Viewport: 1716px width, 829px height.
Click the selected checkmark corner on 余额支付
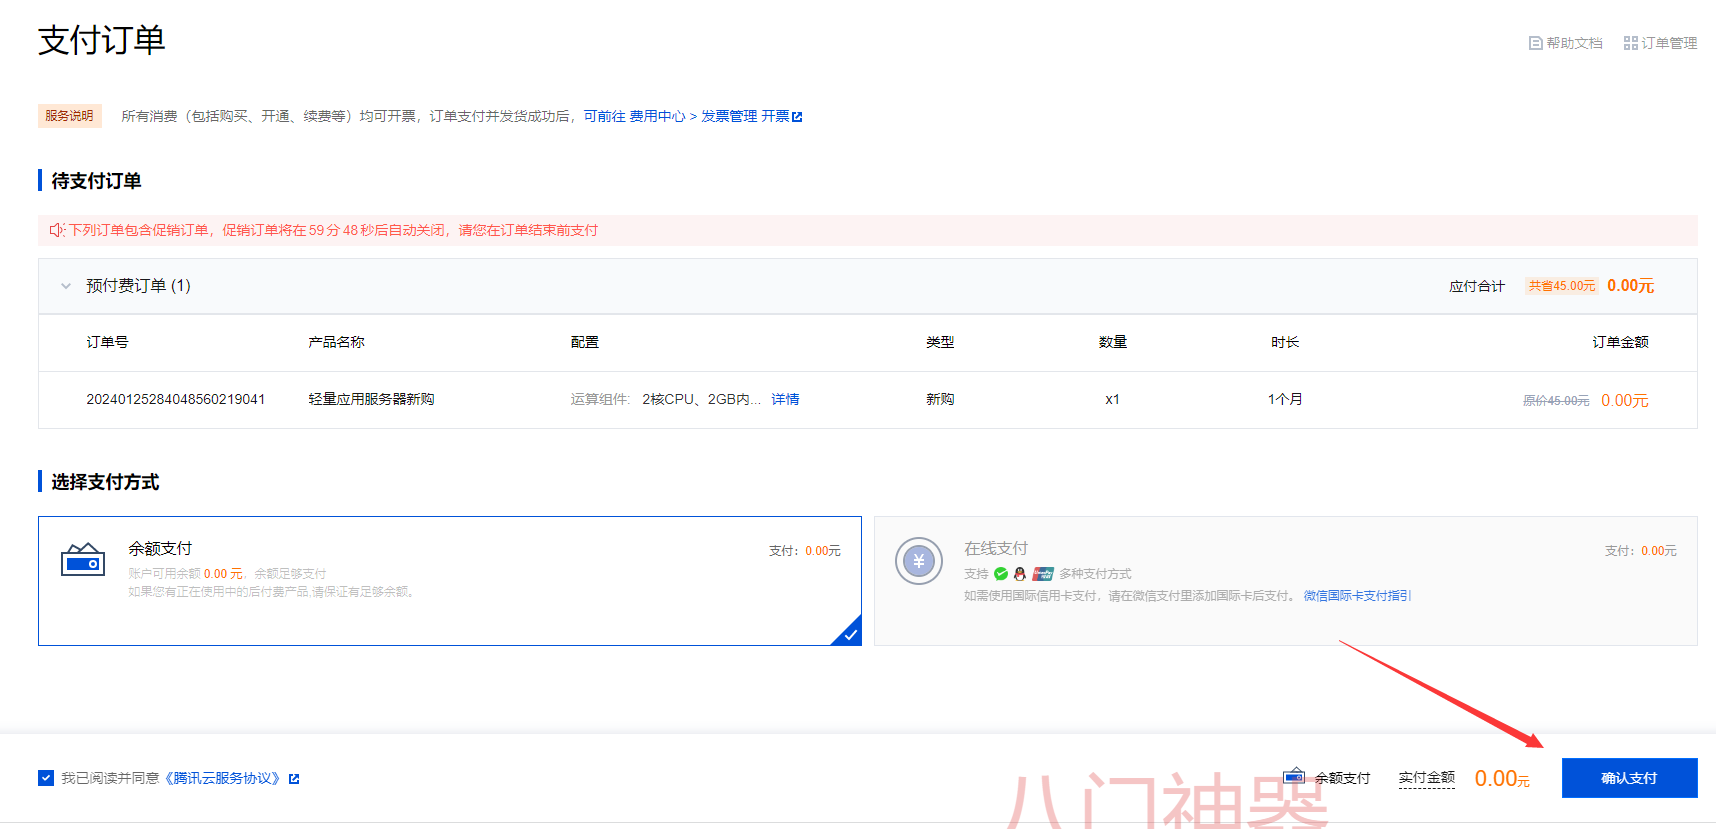coord(850,634)
